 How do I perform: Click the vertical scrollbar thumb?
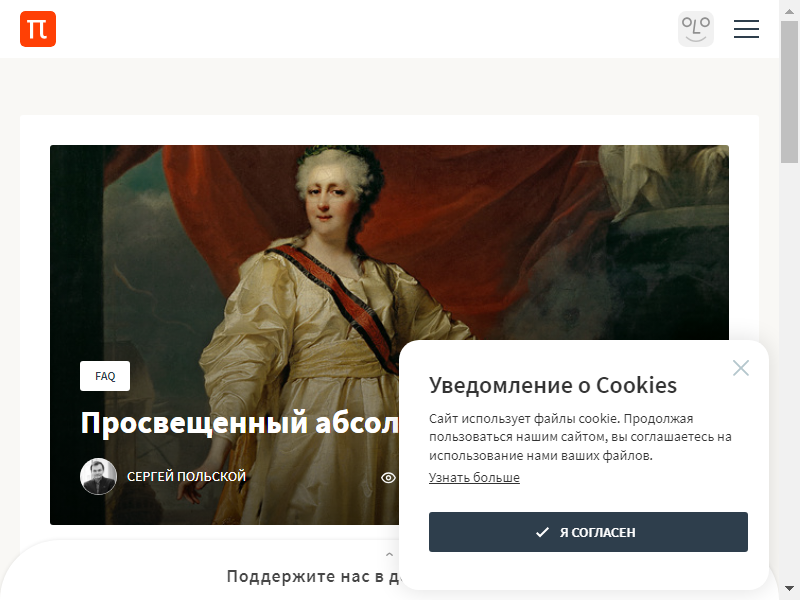pyautogui.click(x=789, y=92)
